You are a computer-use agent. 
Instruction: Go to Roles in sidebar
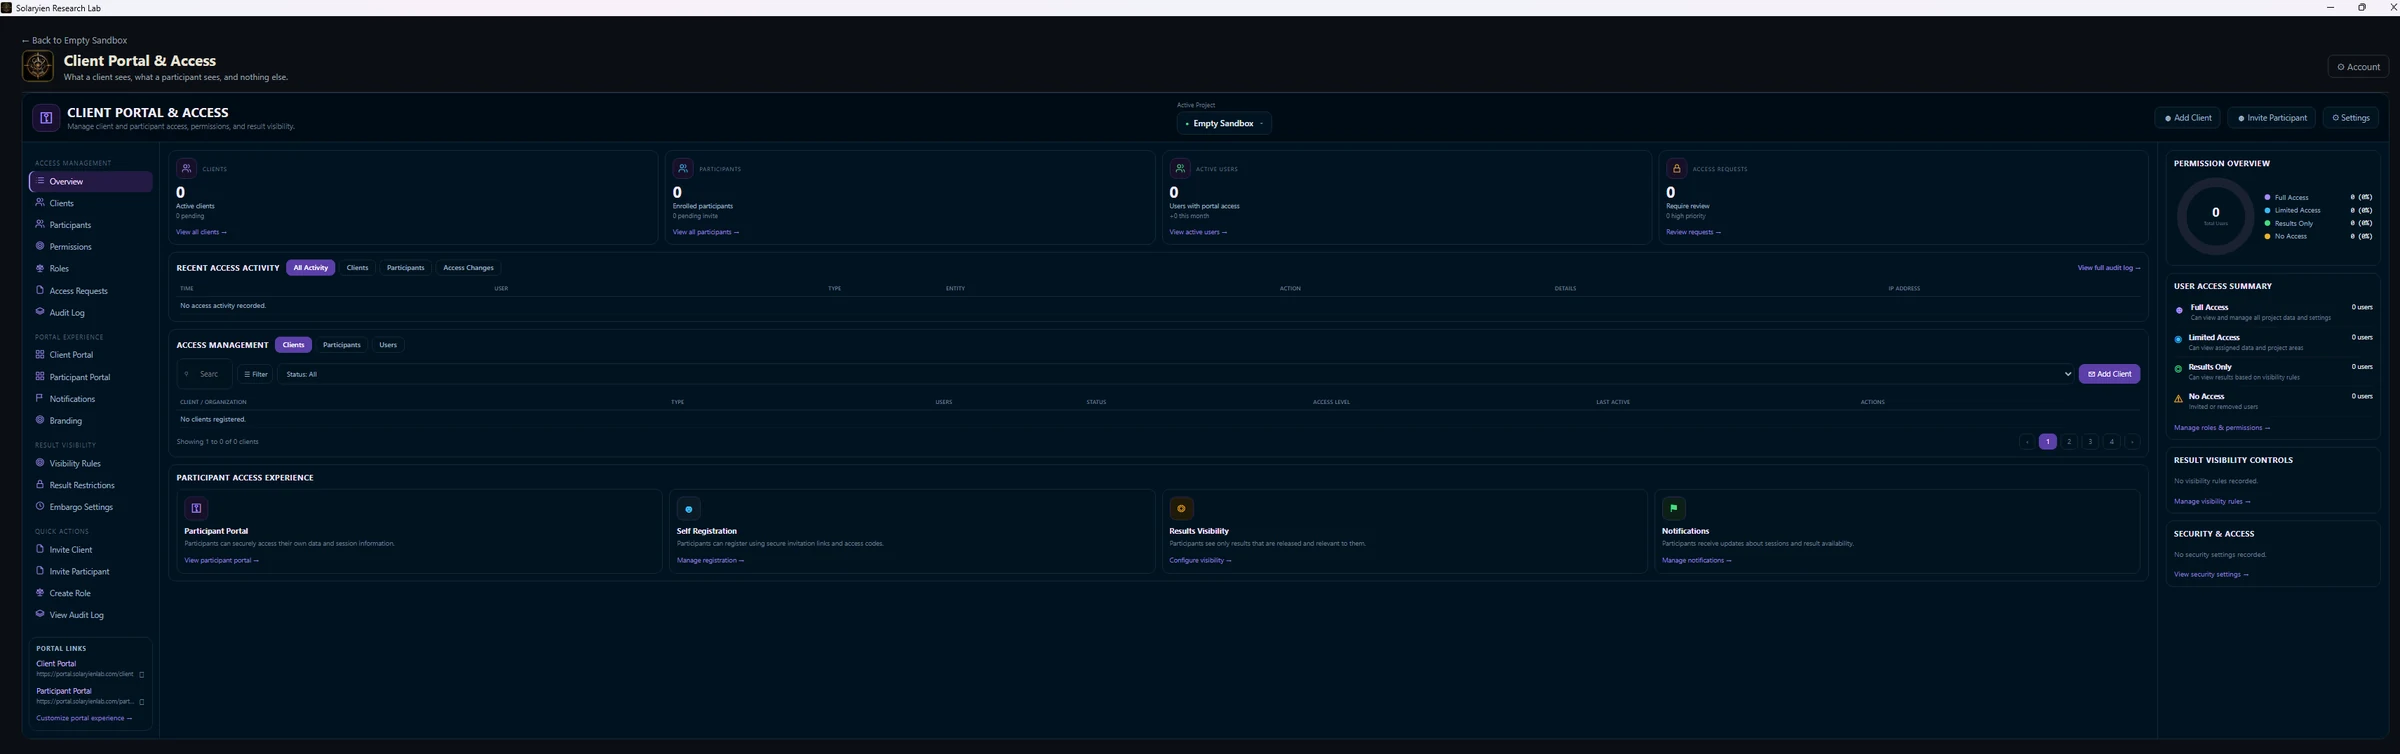click(x=90, y=269)
